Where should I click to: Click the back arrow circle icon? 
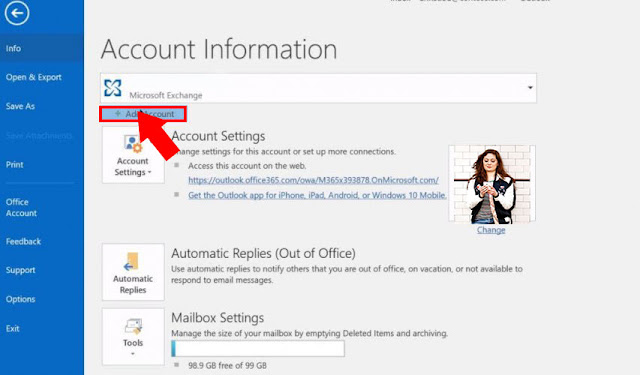click(17, 13)
